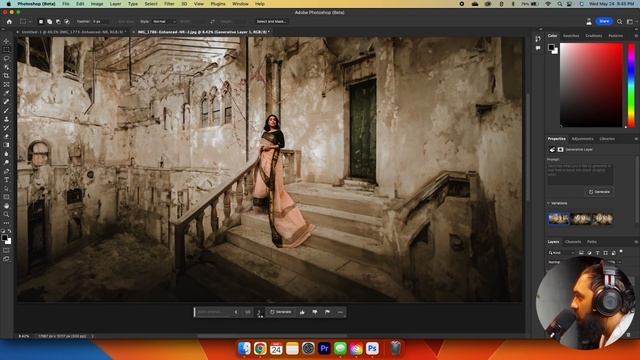Select the Brush tool
Image resolution: width=640 pixels, height=360 pixels.
pos(6,111)
